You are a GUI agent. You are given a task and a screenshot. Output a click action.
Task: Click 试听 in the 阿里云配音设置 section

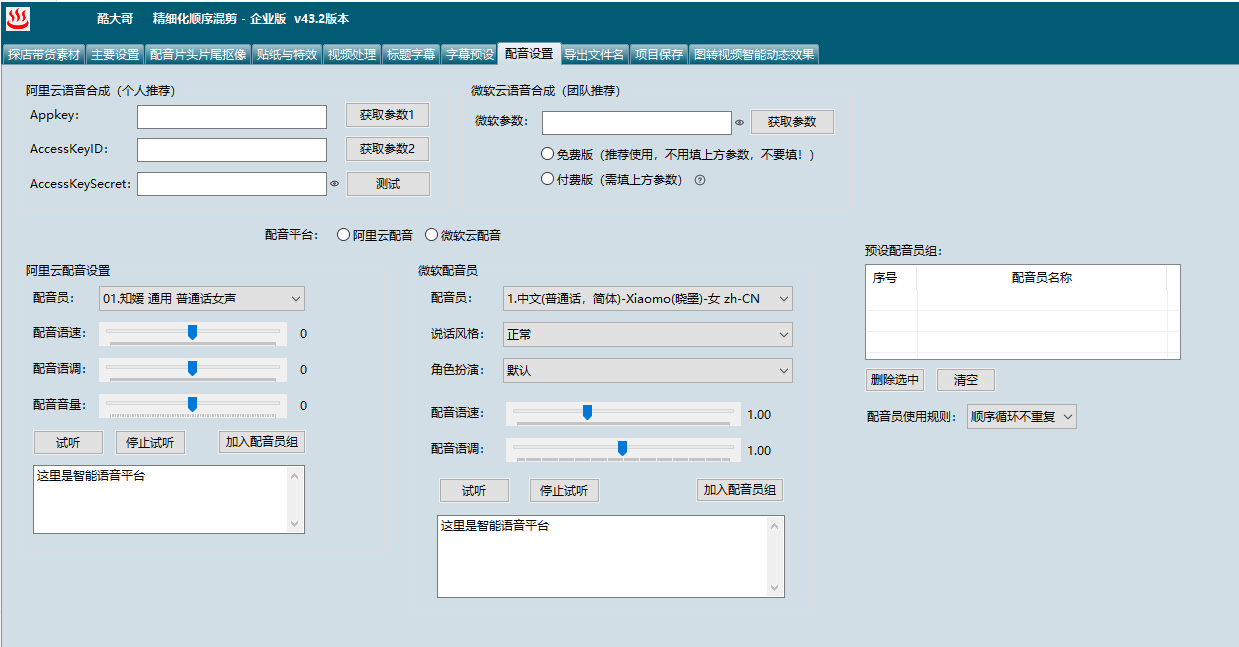tap(68, 442)
